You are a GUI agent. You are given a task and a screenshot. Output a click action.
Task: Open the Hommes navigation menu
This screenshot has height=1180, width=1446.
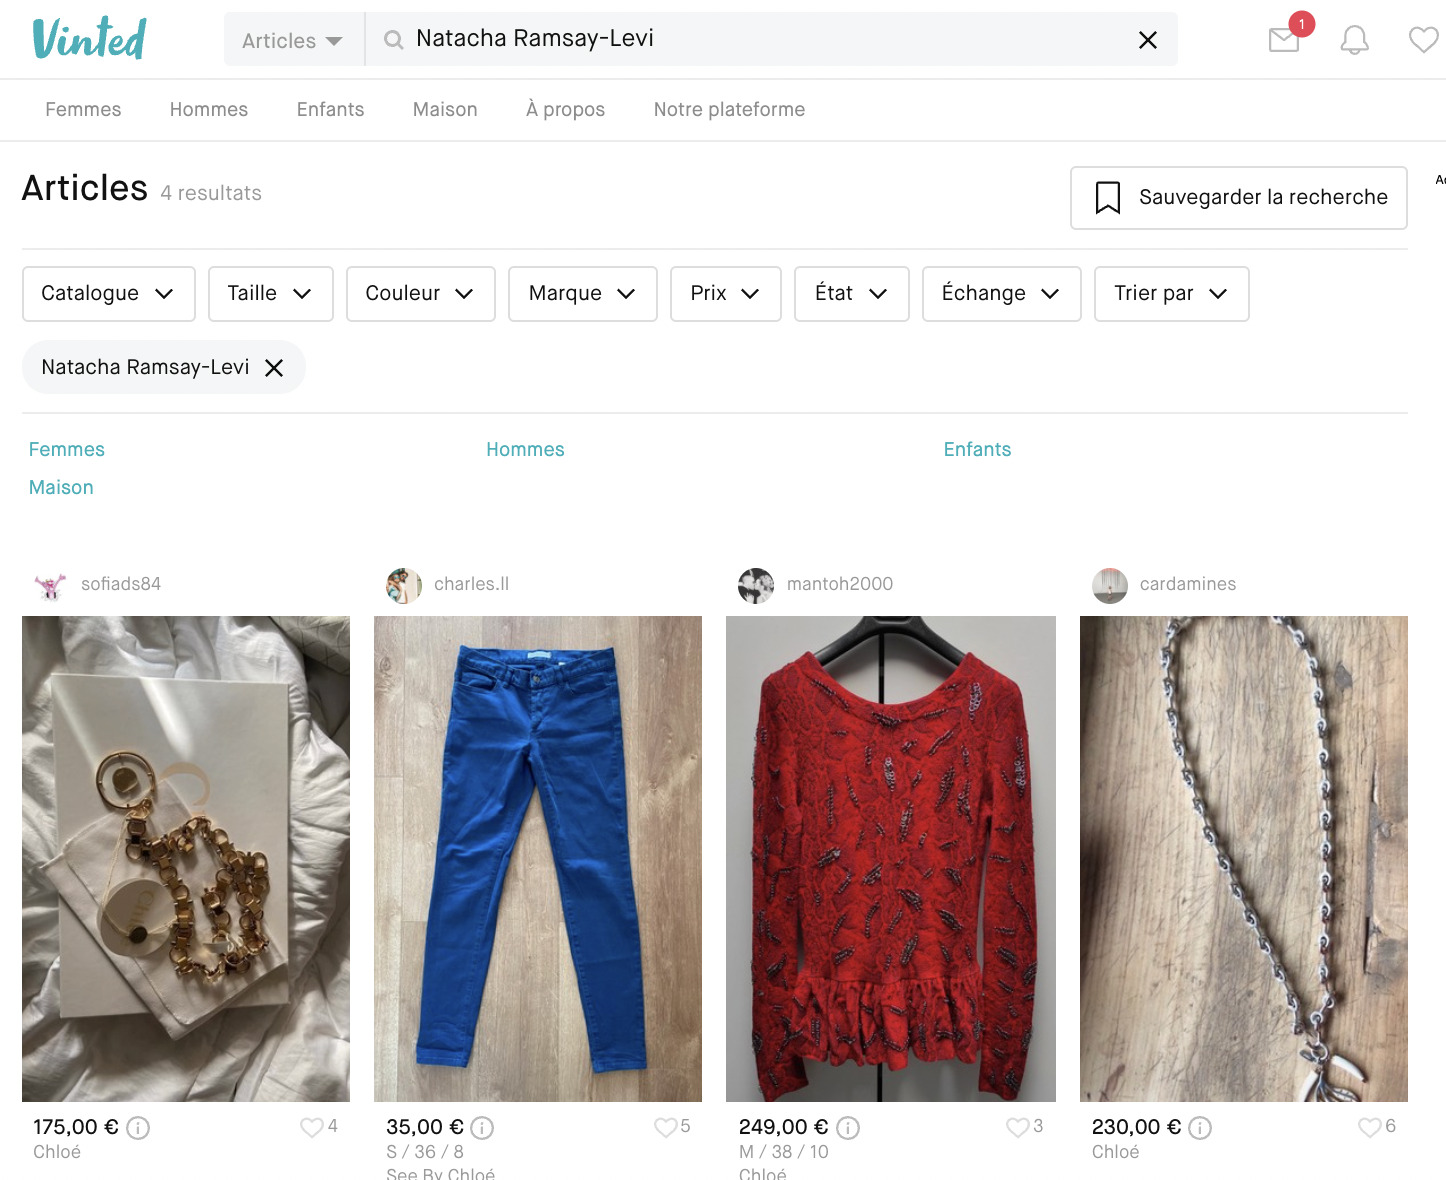208,110
